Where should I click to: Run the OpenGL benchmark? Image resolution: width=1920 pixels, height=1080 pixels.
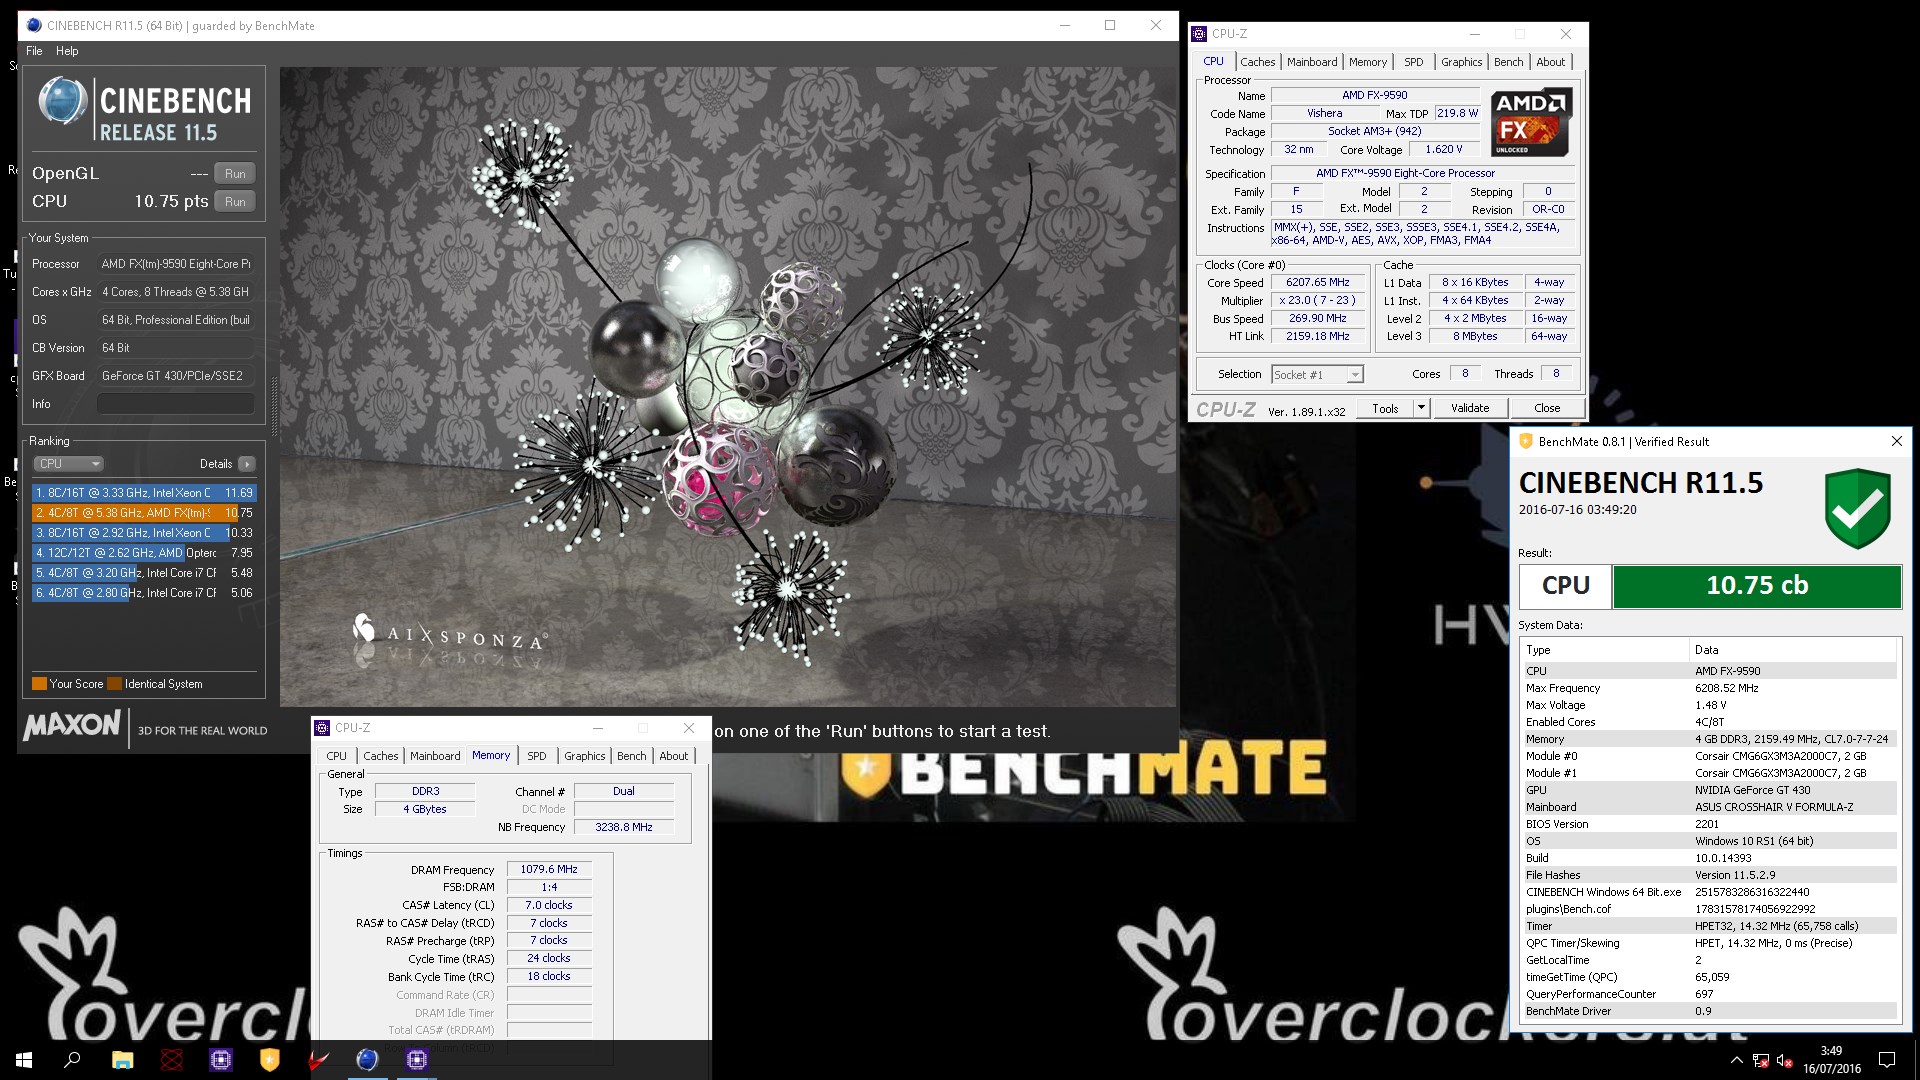click(235, 173)
